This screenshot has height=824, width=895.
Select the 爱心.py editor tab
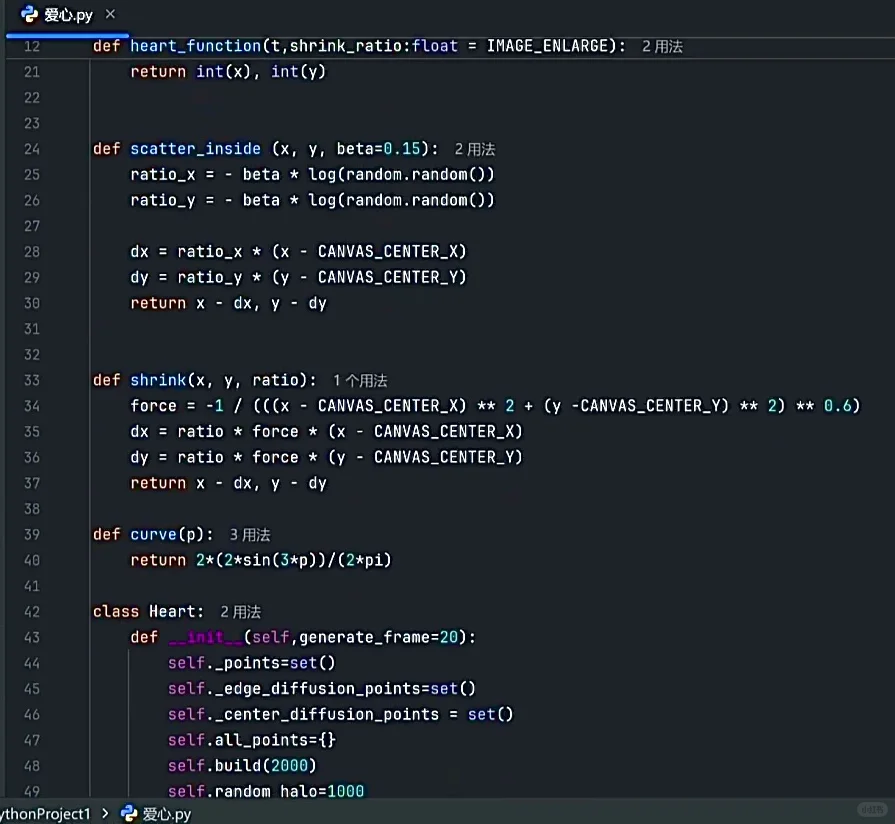coord(67,15)
